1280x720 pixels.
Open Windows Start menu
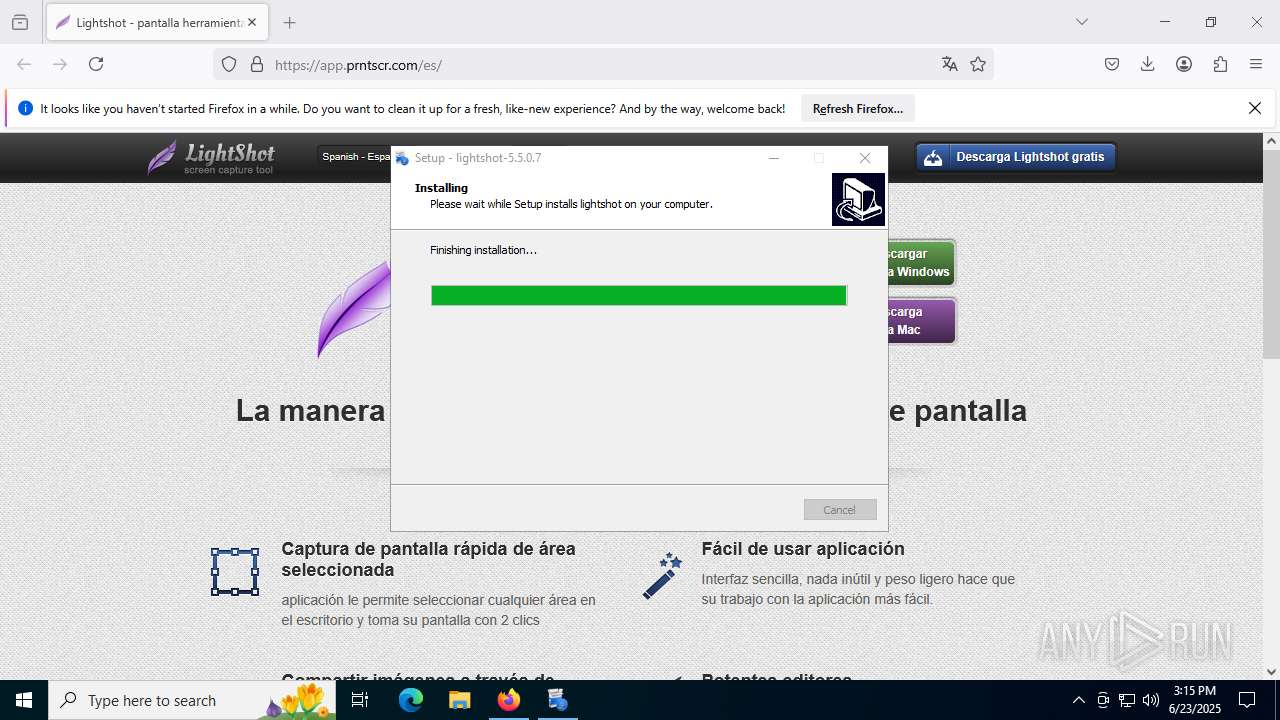click(24, 700)
